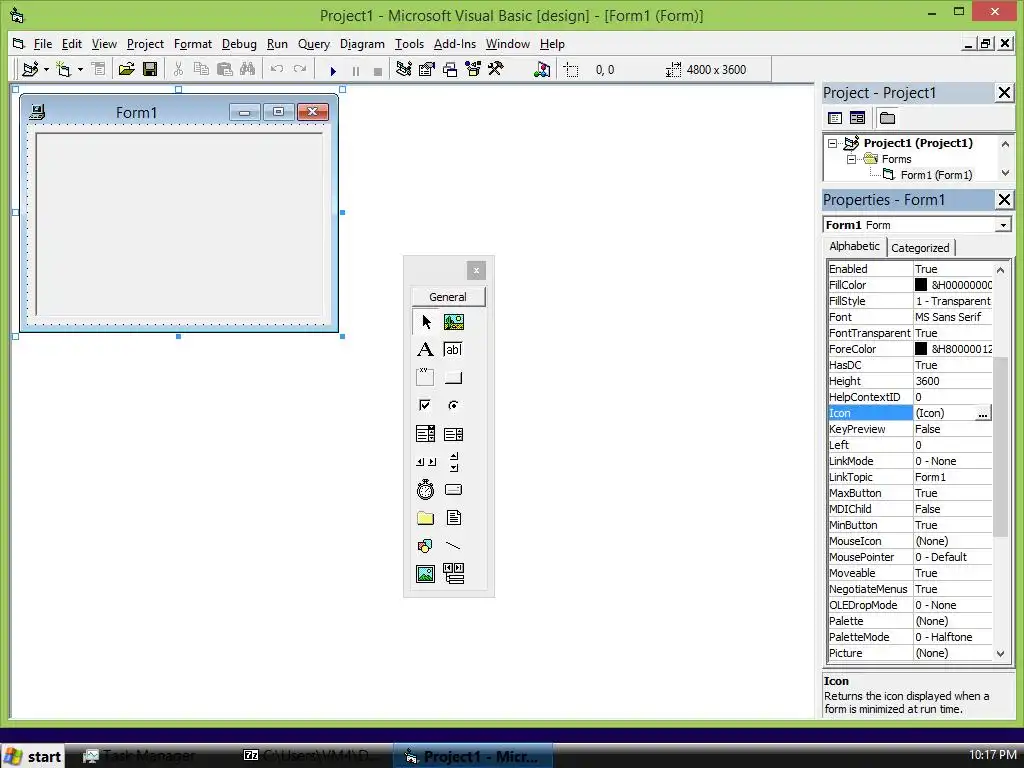Image resolution: width=1024 pixels, height=768 pixels.
Task: Click the Windows start button
Action: coord(33,756)
